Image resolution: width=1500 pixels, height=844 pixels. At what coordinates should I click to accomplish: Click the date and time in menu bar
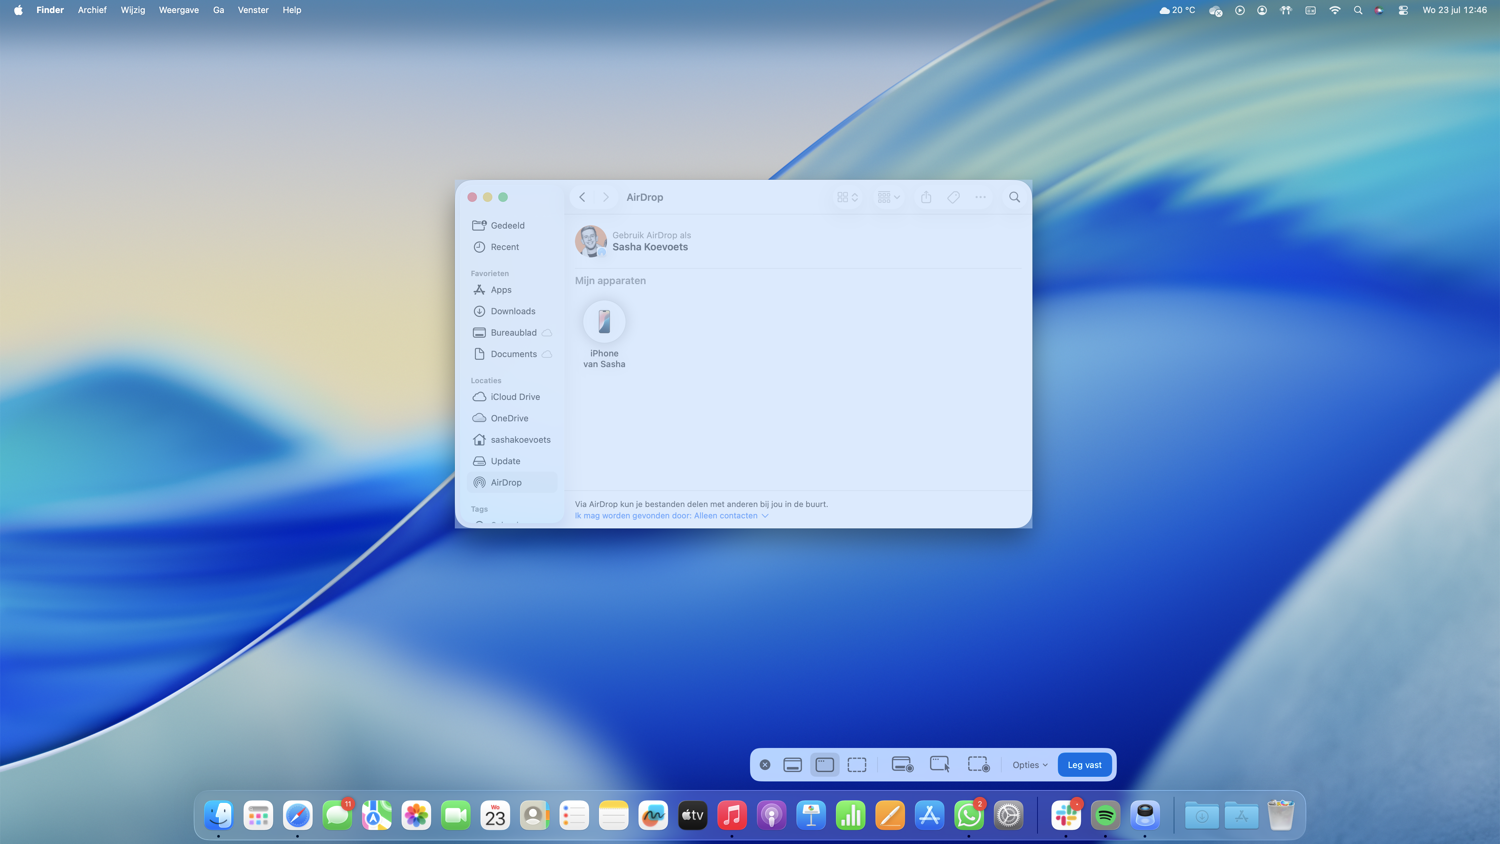coord(1455,10)
